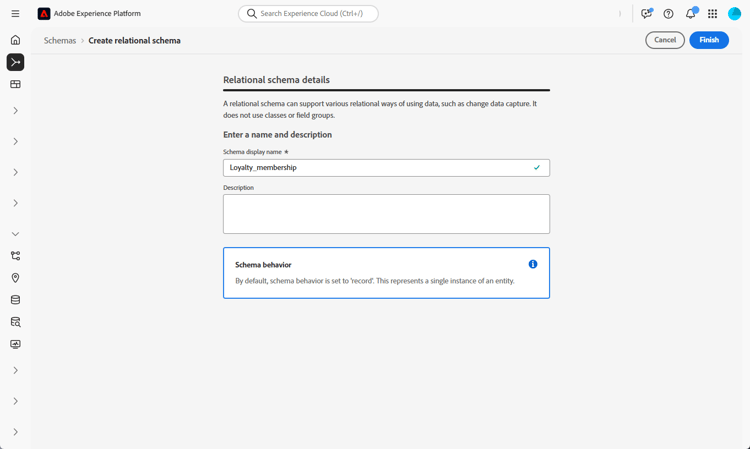Collapse the expanded down-chevron sidebar section

(15, 234)
